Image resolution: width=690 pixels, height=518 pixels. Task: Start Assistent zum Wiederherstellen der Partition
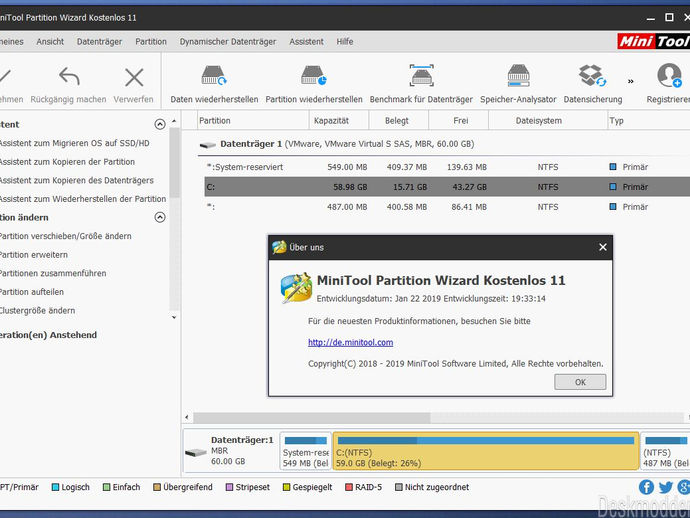point(82,198)
